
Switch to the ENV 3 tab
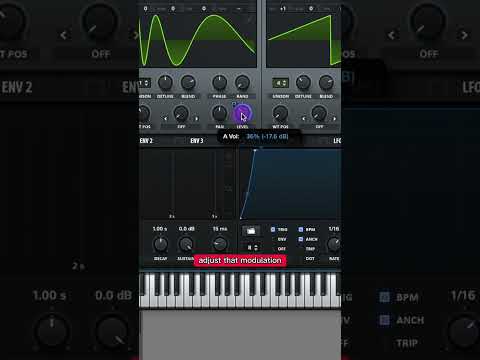(197, 141)
